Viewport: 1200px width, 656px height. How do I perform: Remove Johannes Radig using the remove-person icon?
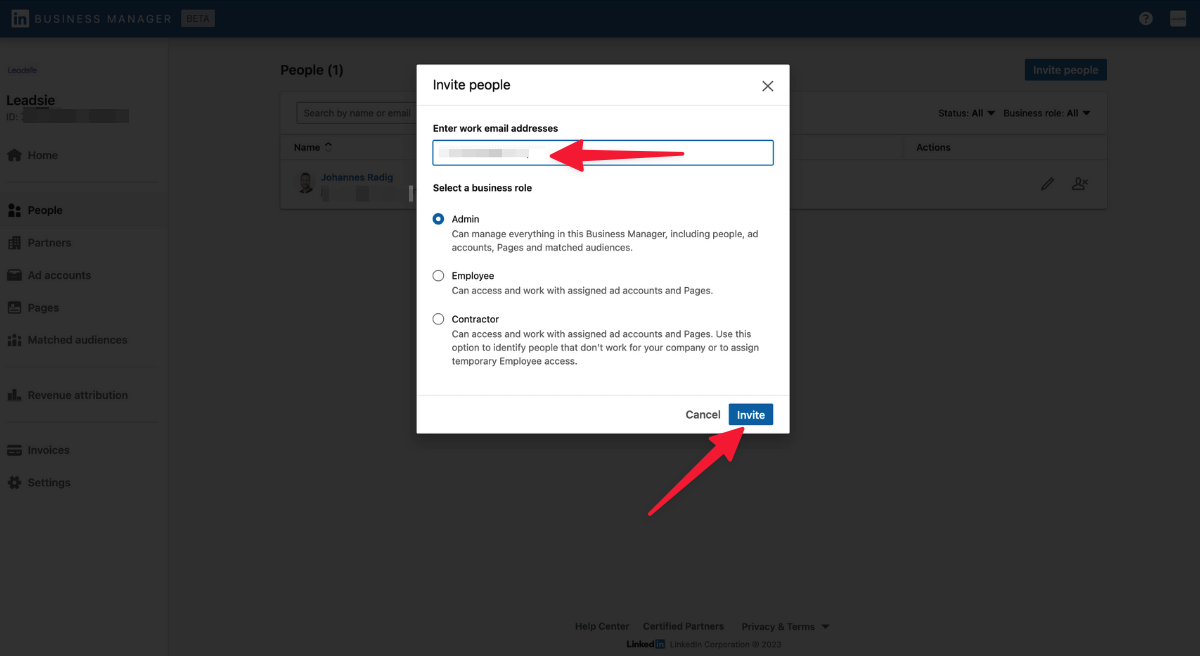click(1080, 184)
